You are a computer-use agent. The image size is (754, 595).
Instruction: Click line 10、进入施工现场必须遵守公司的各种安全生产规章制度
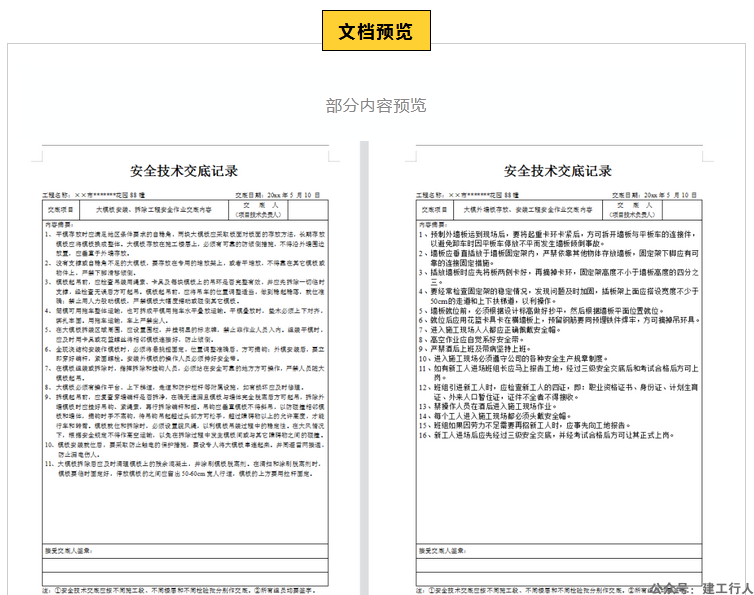[514, 358]
